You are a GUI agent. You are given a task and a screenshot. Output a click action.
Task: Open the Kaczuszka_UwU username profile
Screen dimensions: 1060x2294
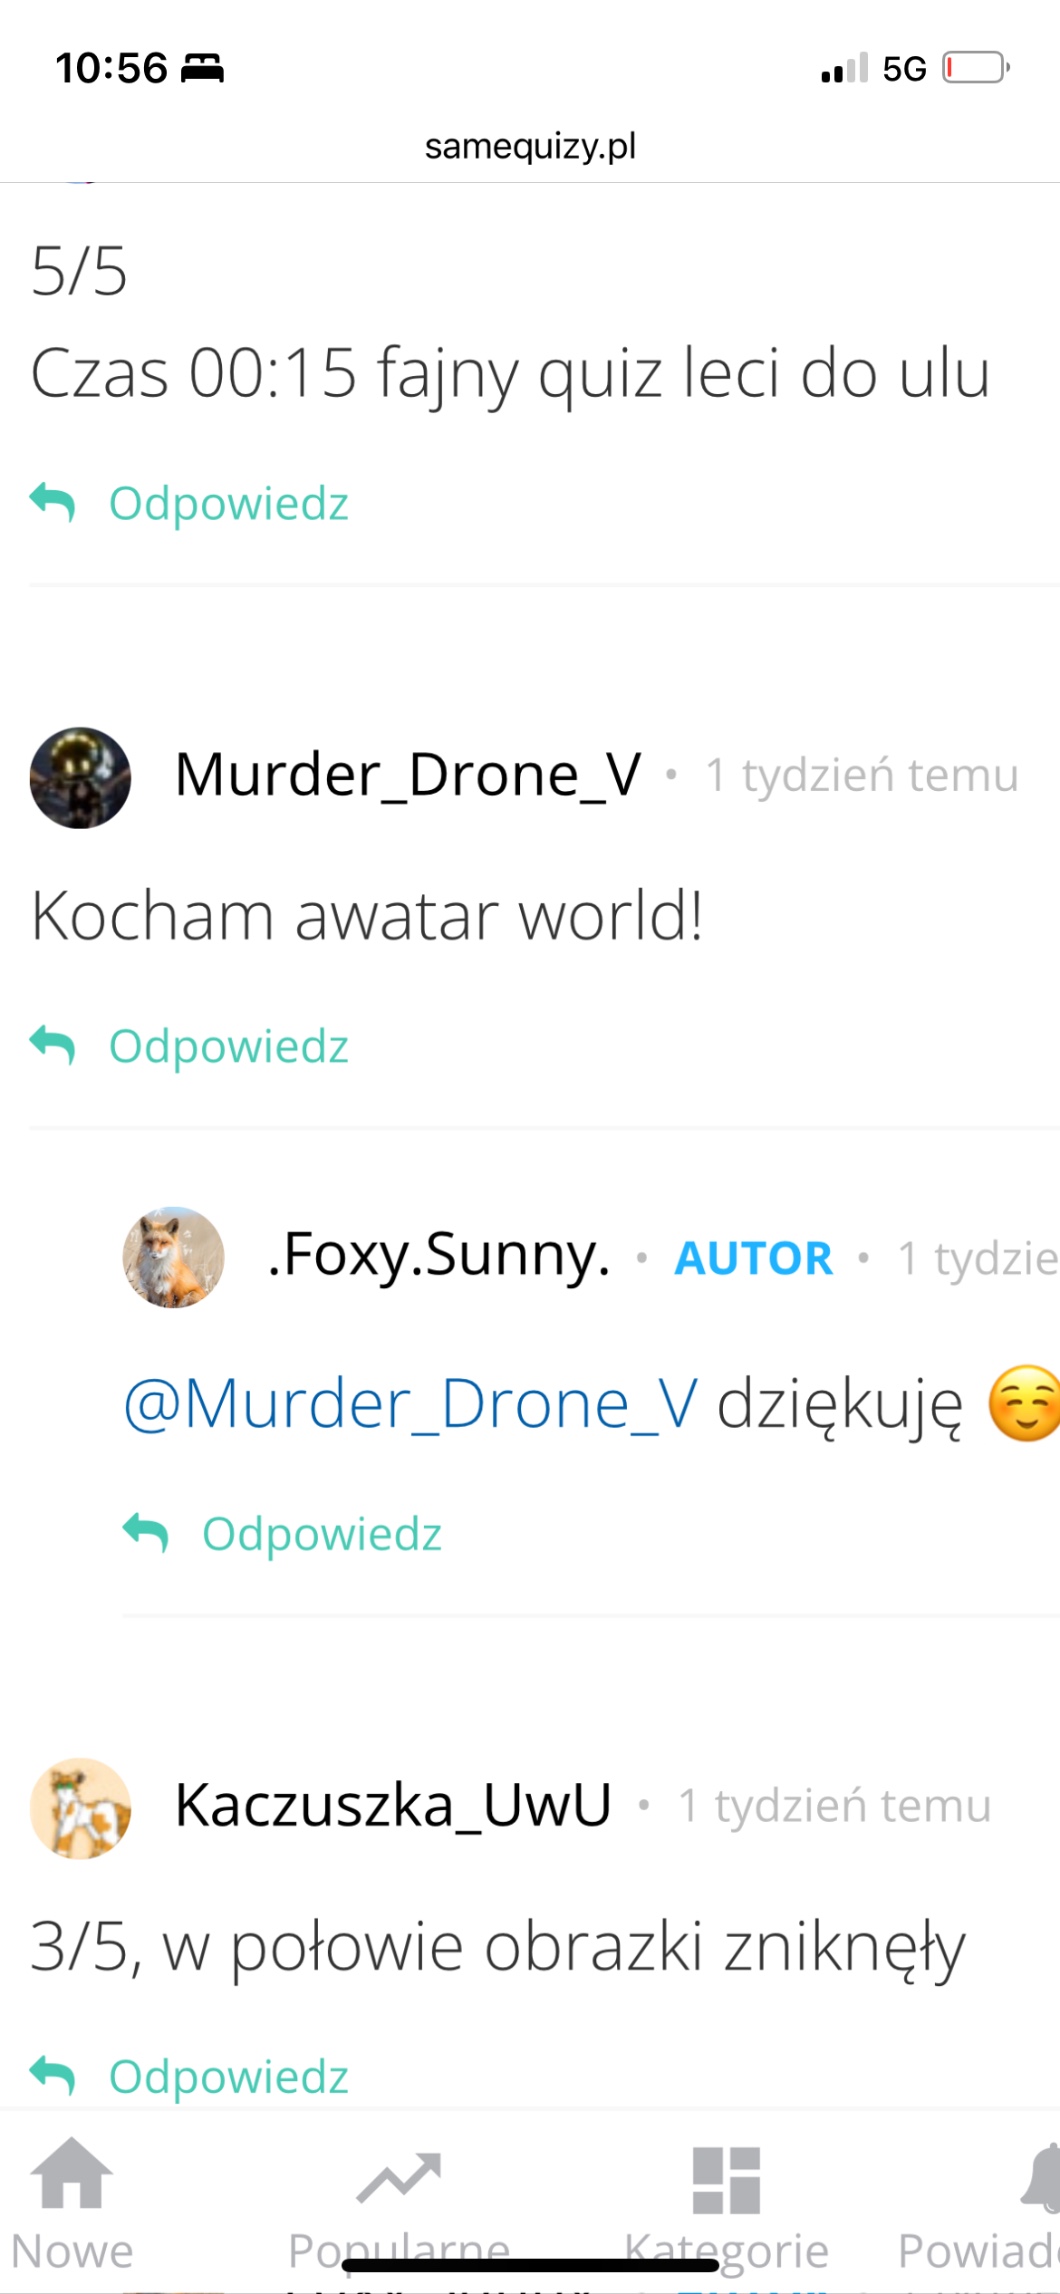[x=393, y=1806]
